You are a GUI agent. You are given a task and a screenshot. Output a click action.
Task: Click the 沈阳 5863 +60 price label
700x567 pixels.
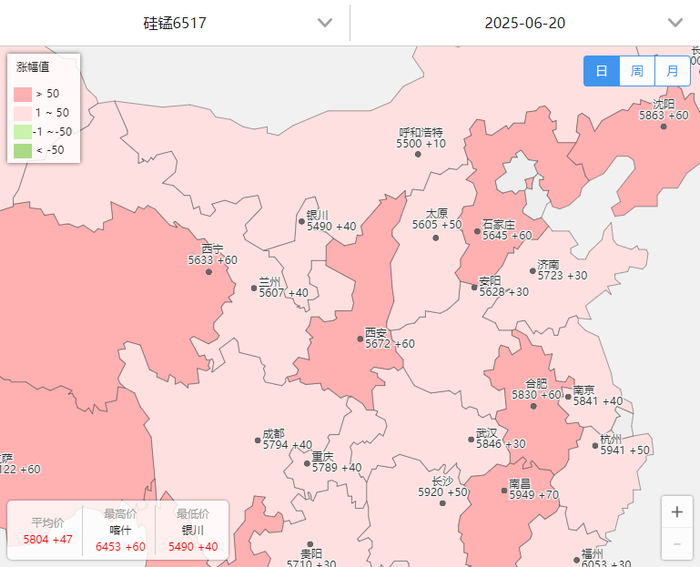664,110
